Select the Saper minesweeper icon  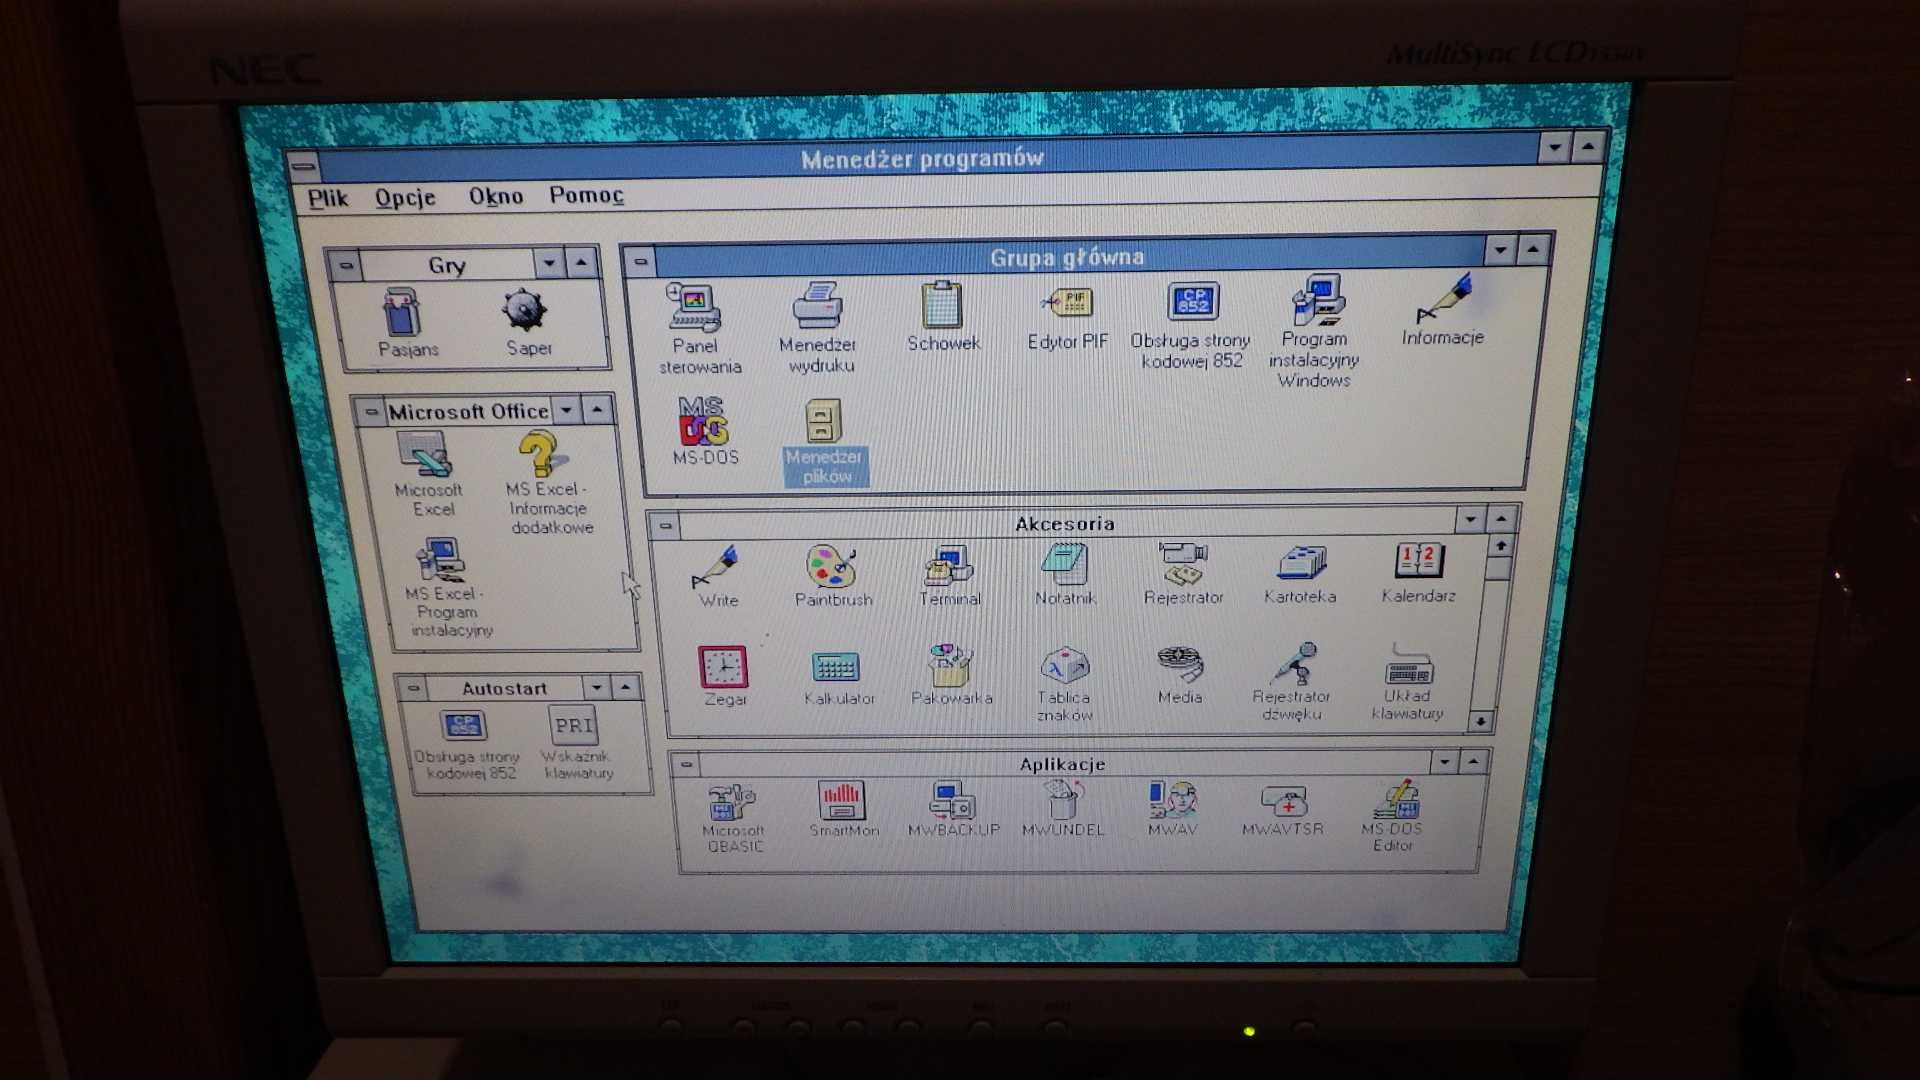click(x=525, y=311)
